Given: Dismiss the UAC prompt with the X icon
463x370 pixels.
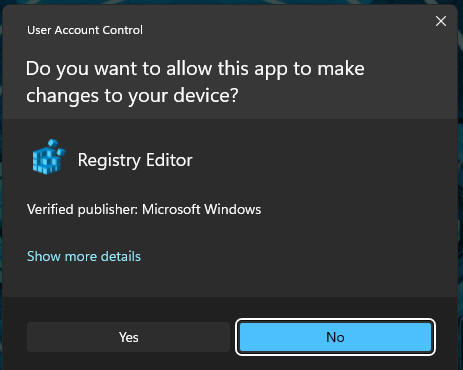Looking at the screenshot, I should point(441,21).
